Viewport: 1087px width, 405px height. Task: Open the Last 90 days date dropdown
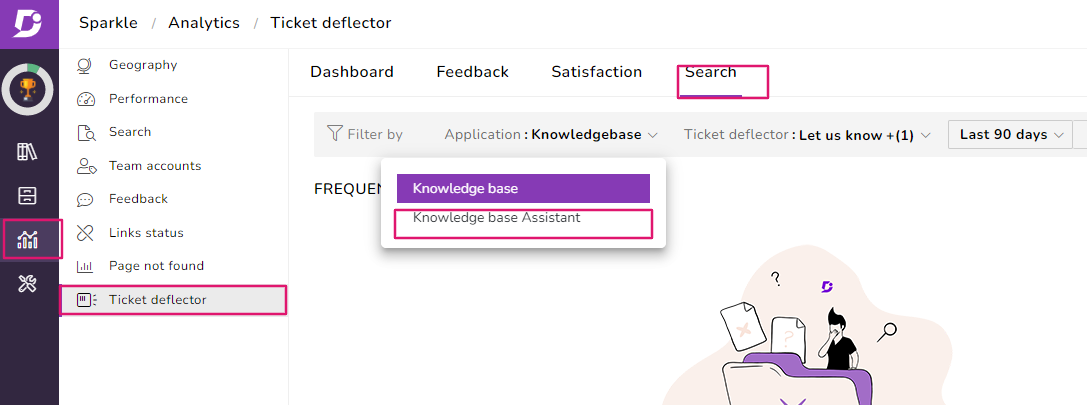(x=1009, y=135)
